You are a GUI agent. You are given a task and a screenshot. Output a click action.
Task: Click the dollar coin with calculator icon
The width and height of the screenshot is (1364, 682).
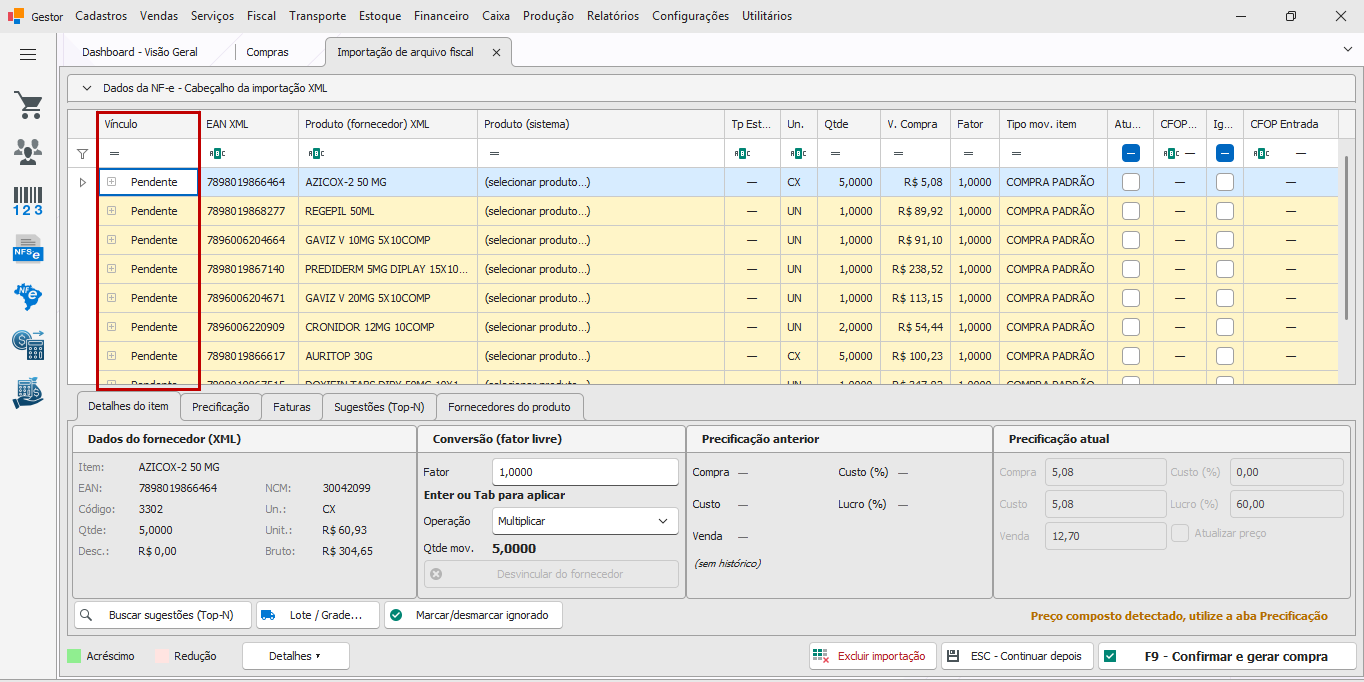tap(28, 344)
